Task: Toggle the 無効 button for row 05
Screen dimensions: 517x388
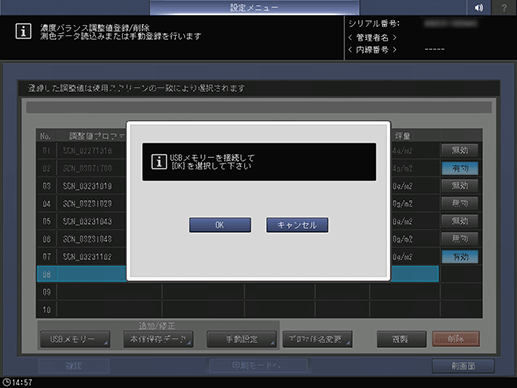Action: tap(460, 221)
